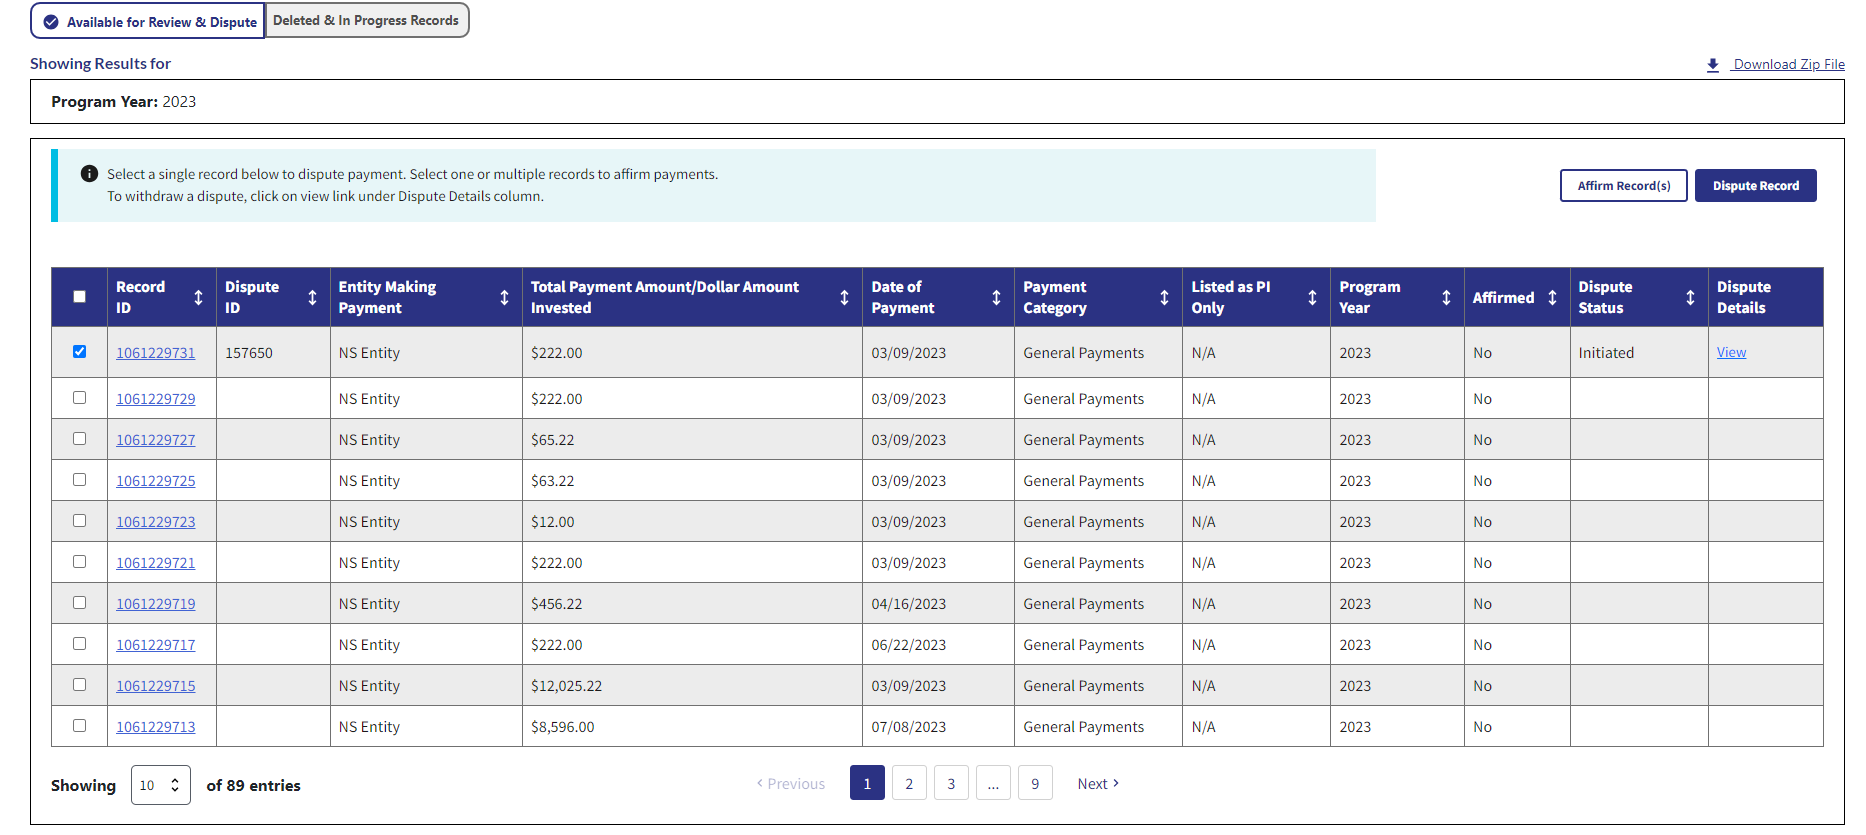Viewport: 1866px width, 835px height.
Task: Switch to Deleted & In Progress Records tab
Action: [x=366, y=21]
